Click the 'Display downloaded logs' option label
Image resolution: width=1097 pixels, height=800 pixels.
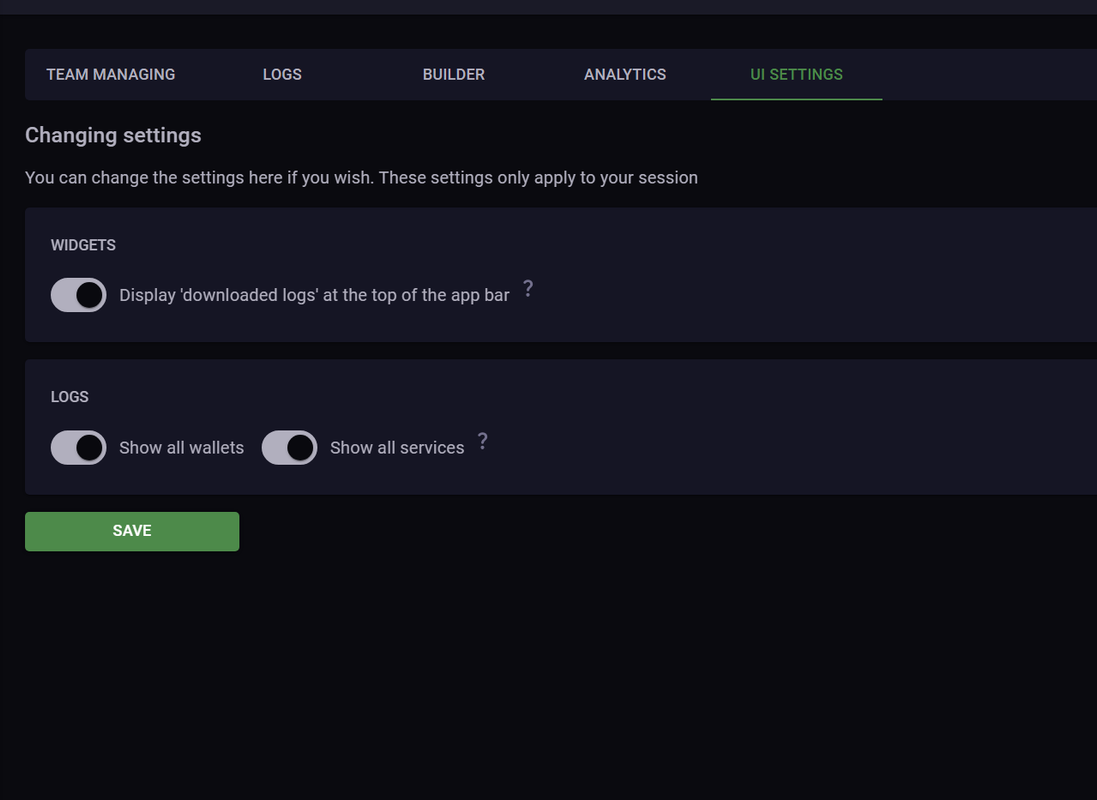[314, 295]
